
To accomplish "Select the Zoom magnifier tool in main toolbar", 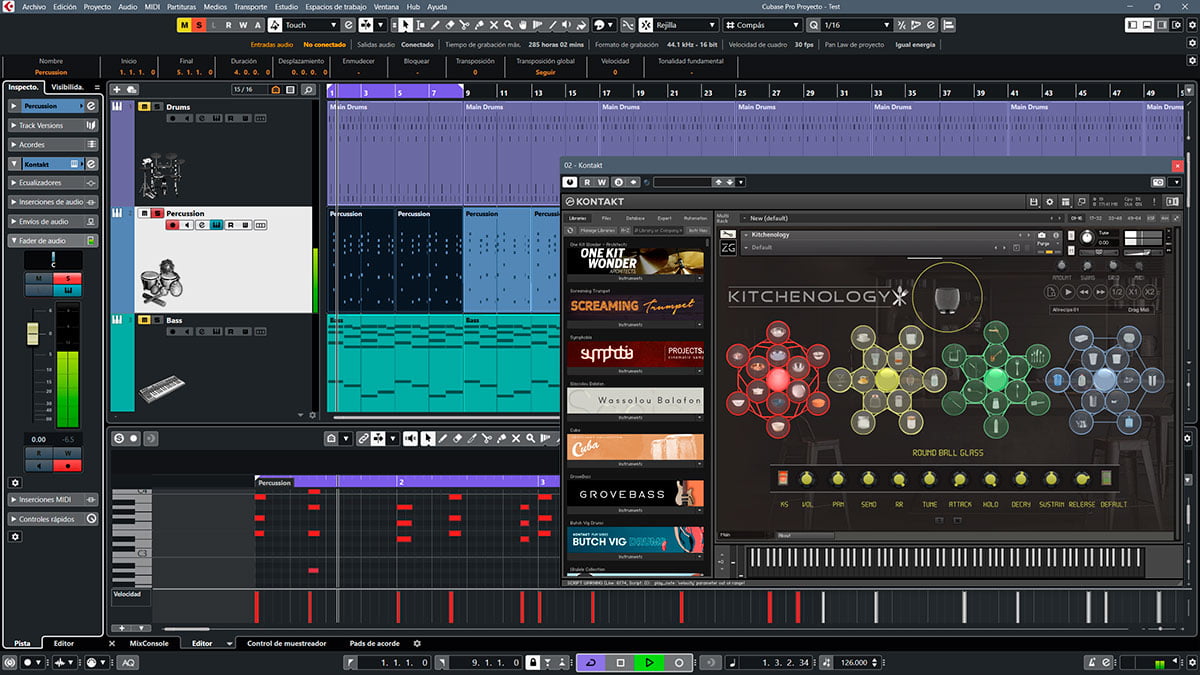I will point(510,25).
